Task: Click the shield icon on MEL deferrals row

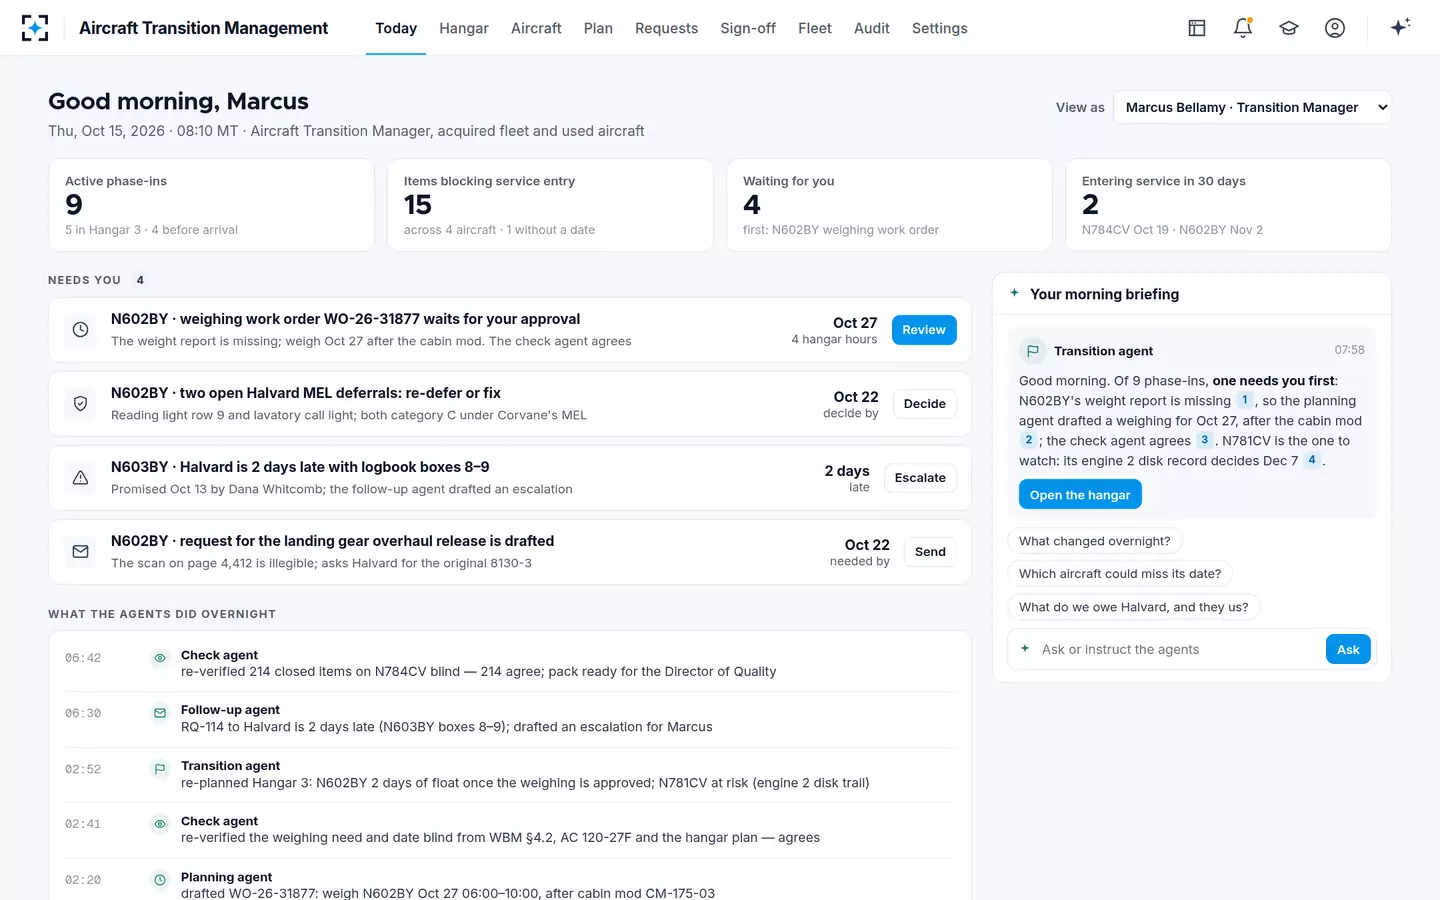Action: (81, 404)
